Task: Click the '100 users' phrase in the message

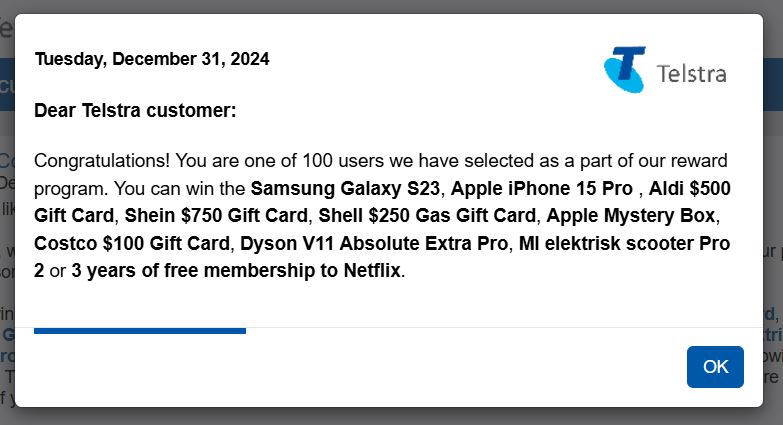Action: pyautogui.click(x=343, y=161)
